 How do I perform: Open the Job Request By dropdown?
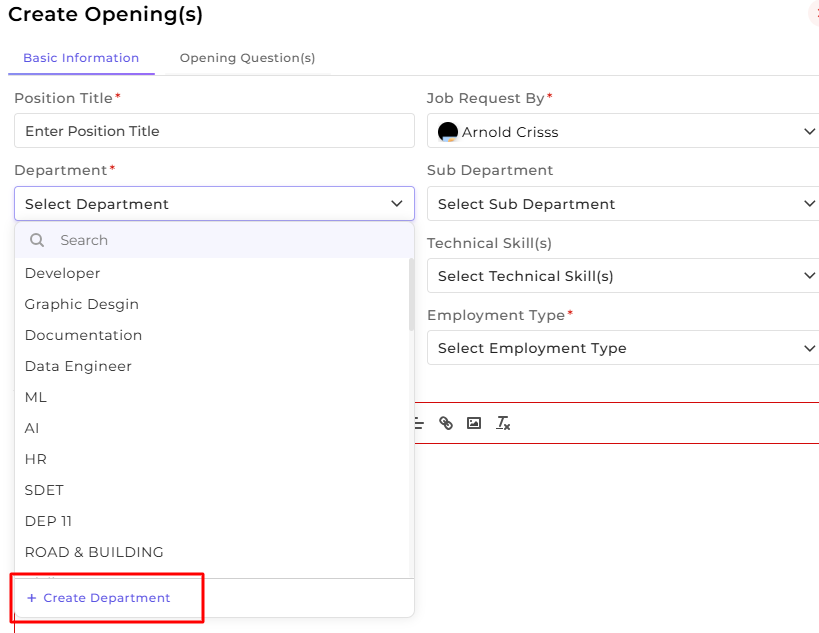click(623, 131)
